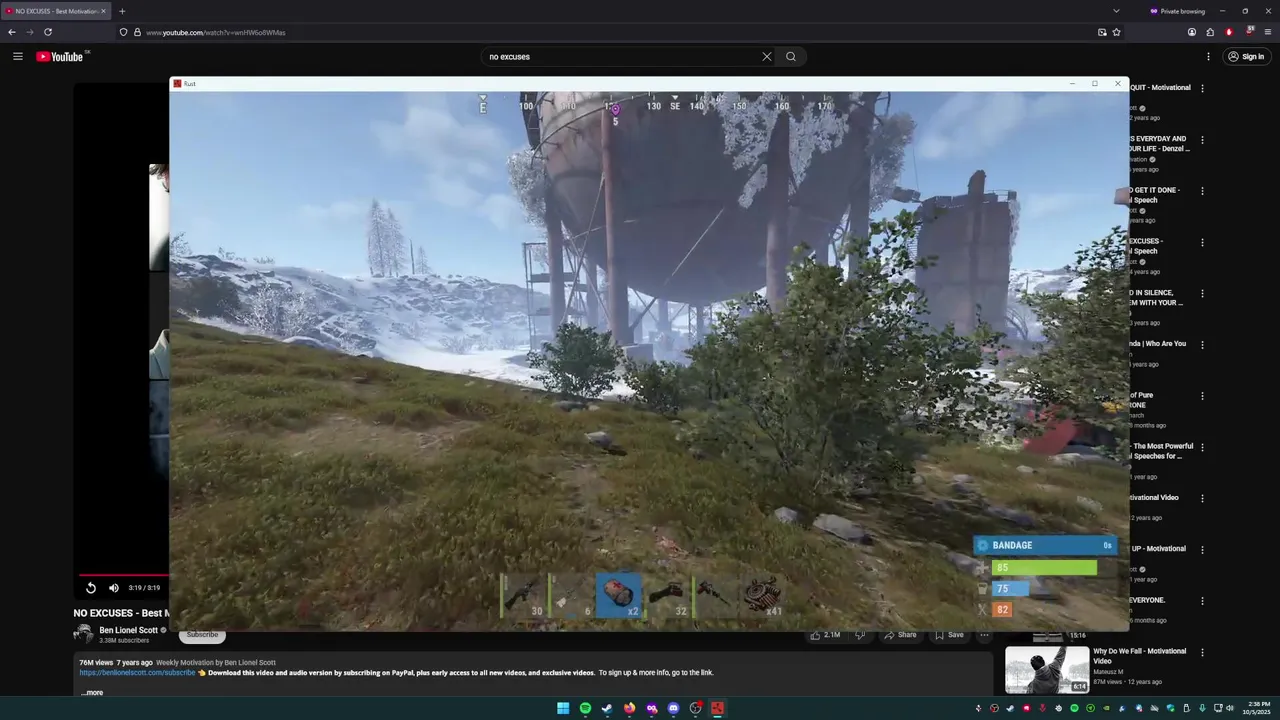Open Why Do We Fall video title
Image resolution: width=1280 pixels, height=720 pixels.
(x=1140, y=656)
